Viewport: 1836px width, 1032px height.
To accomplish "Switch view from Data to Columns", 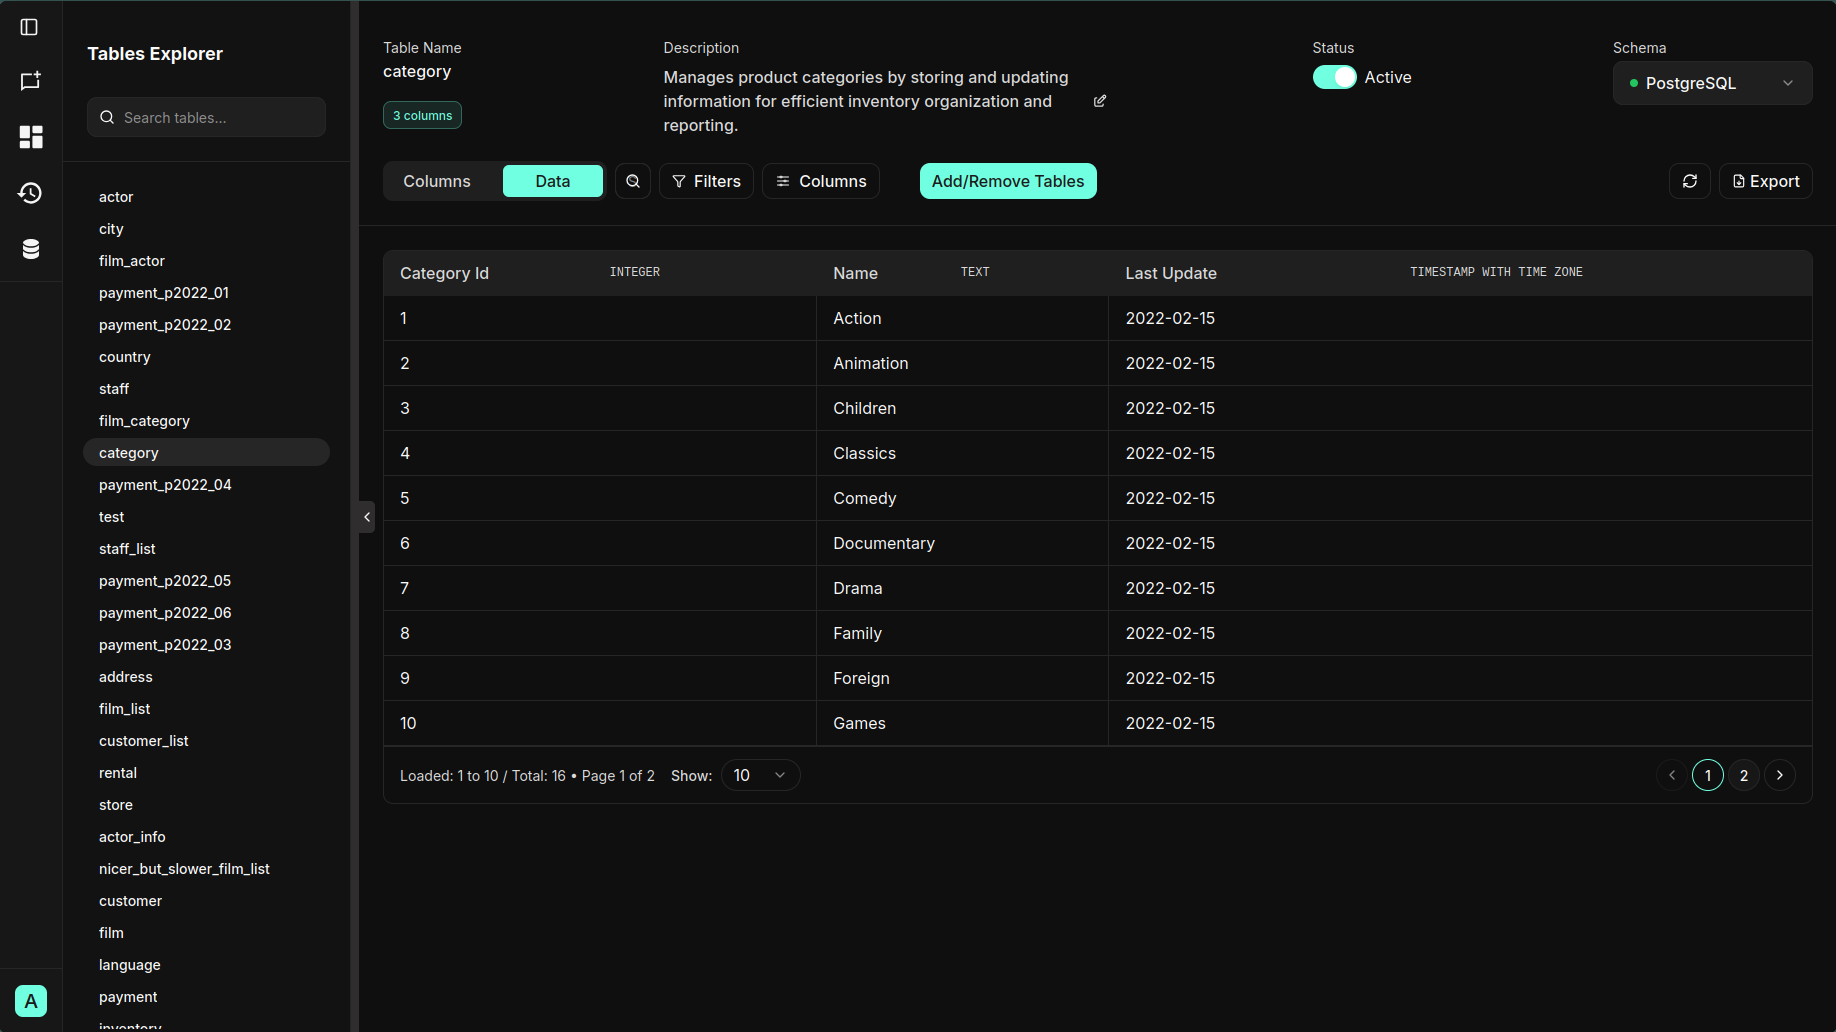I will [437, 181].
